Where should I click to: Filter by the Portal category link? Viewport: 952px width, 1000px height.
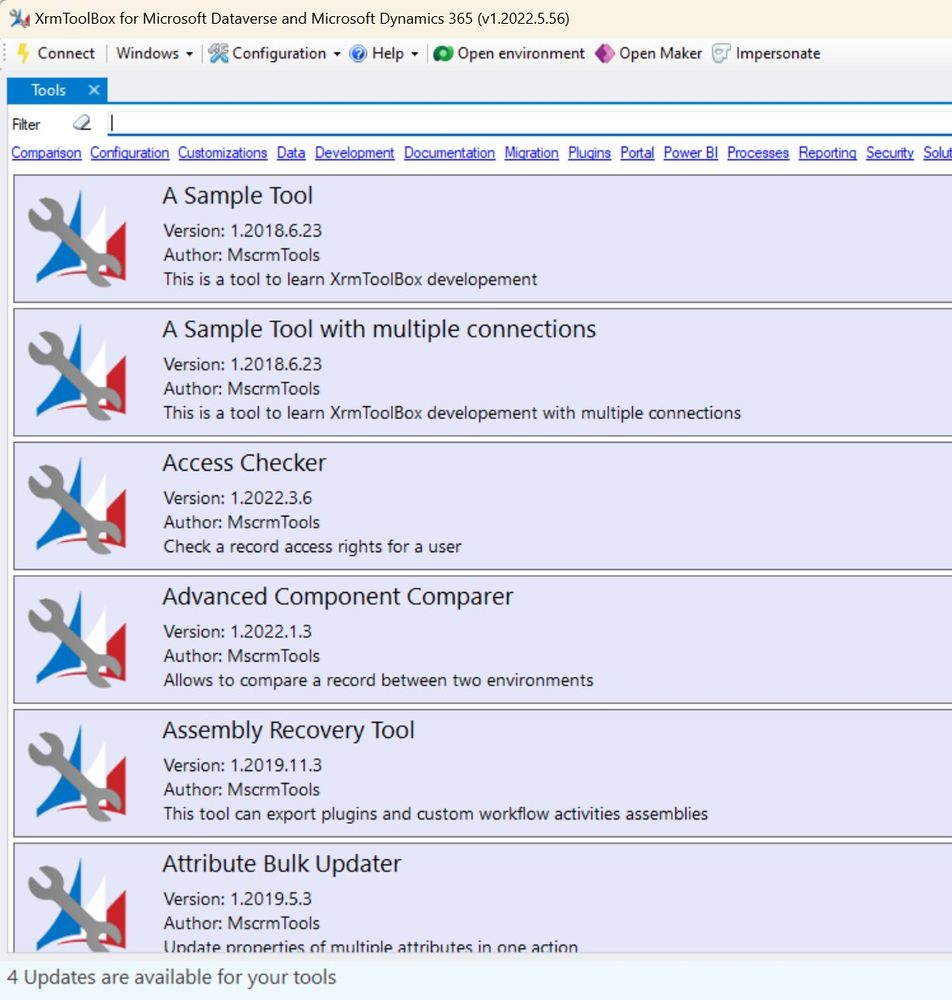(637, 153)
